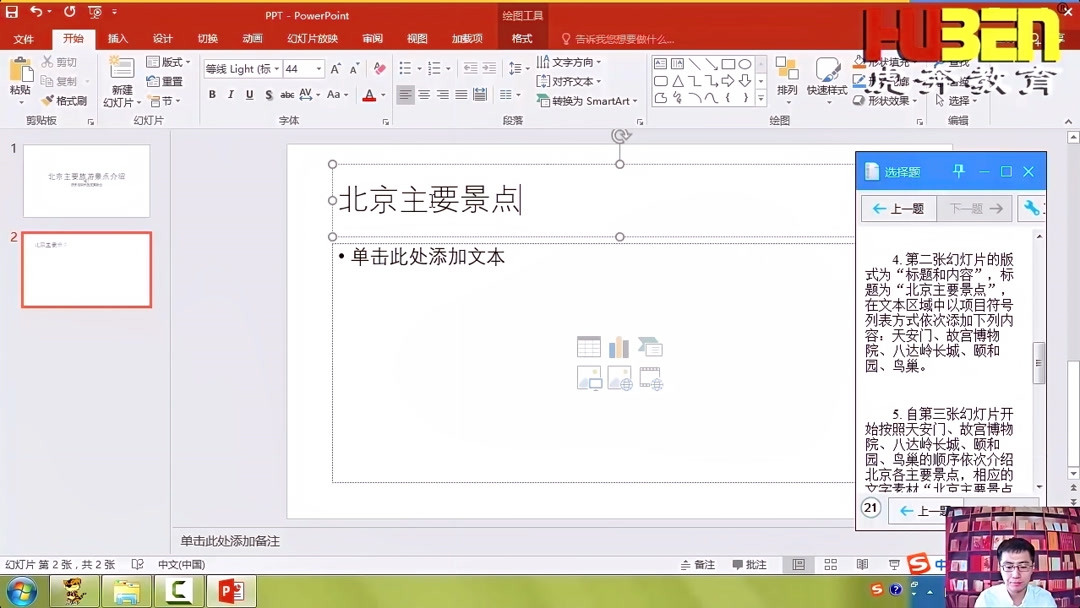This screenshot has width=1080, height=608.
Task: Toggle italic formatting
Action: point(231,92)
